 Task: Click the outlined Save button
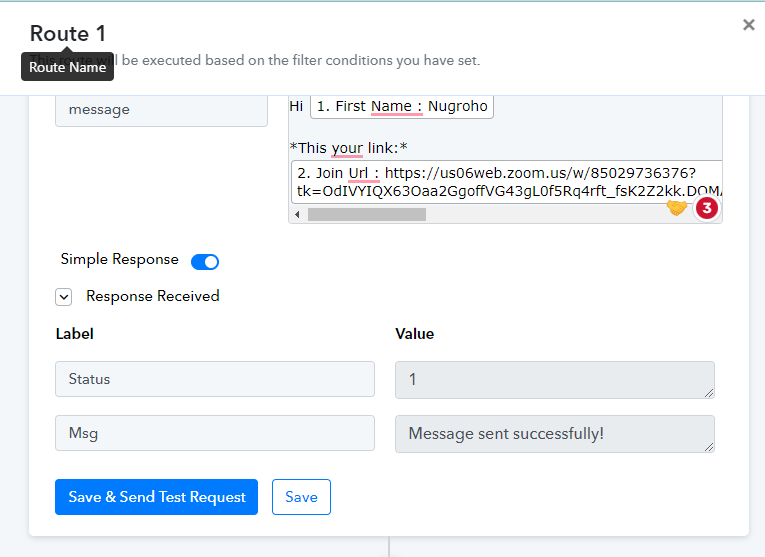click(301, 497)
